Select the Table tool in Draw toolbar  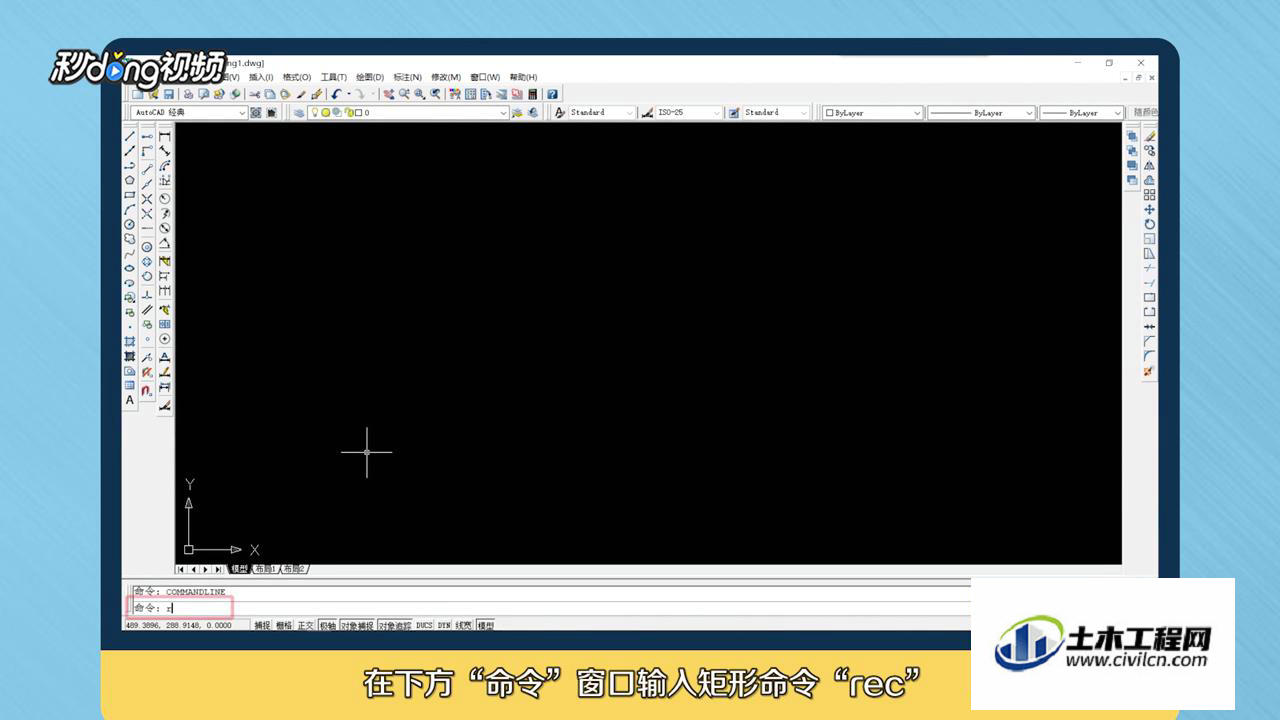[130, 385]
